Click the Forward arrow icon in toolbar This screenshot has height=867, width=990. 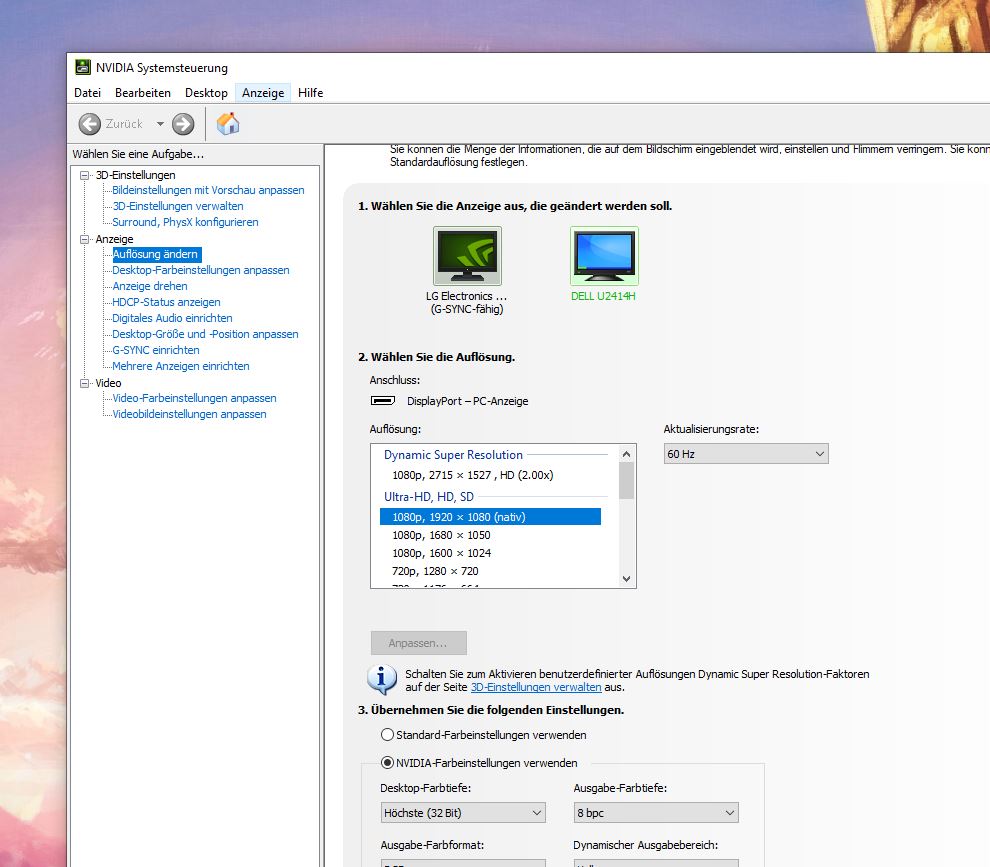point(183,124)
